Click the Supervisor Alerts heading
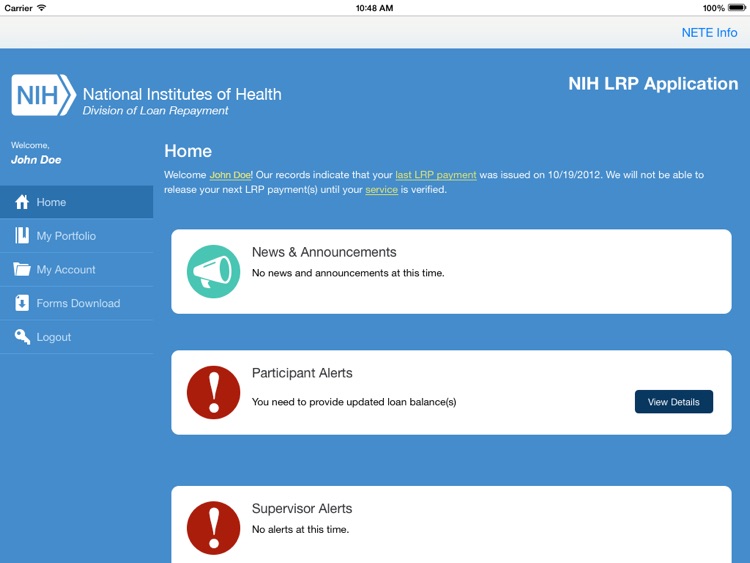This screenshot has width=750, height=563. coord(302,508)
